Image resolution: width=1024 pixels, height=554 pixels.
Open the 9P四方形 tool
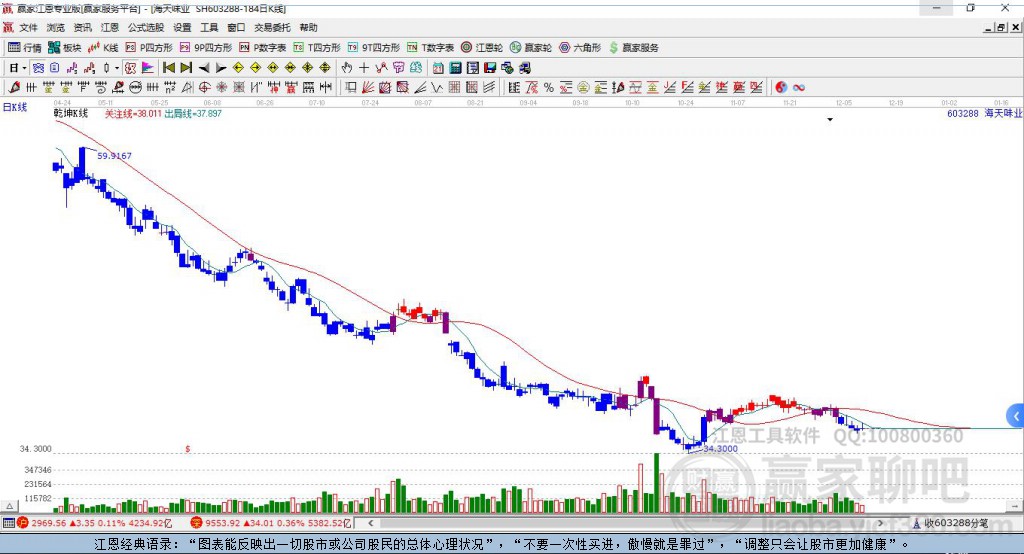[x=206, y=48]
